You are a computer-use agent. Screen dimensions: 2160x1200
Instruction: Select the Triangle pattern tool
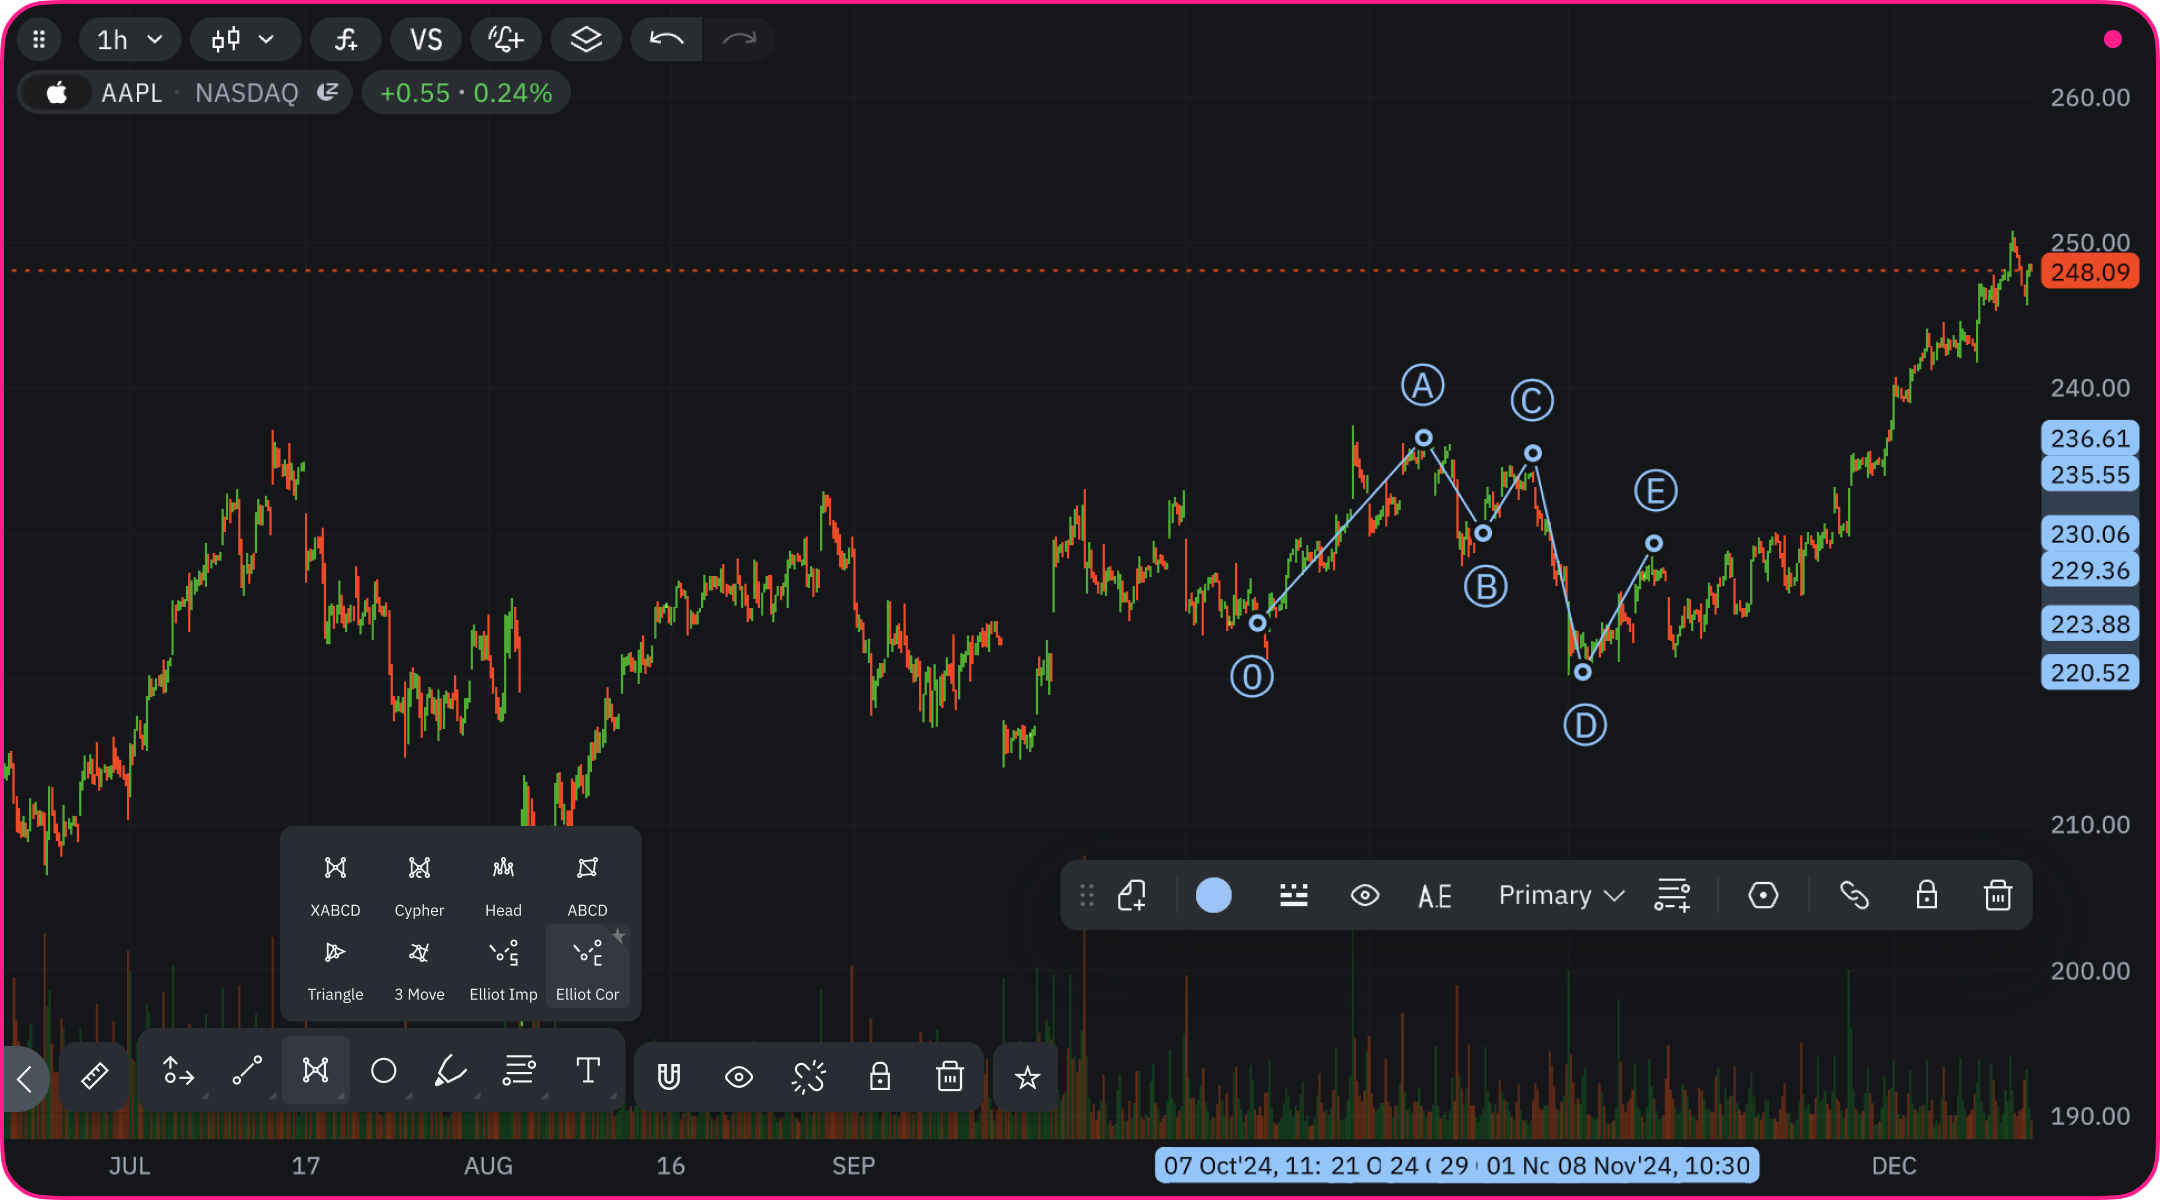coord(335,968)
